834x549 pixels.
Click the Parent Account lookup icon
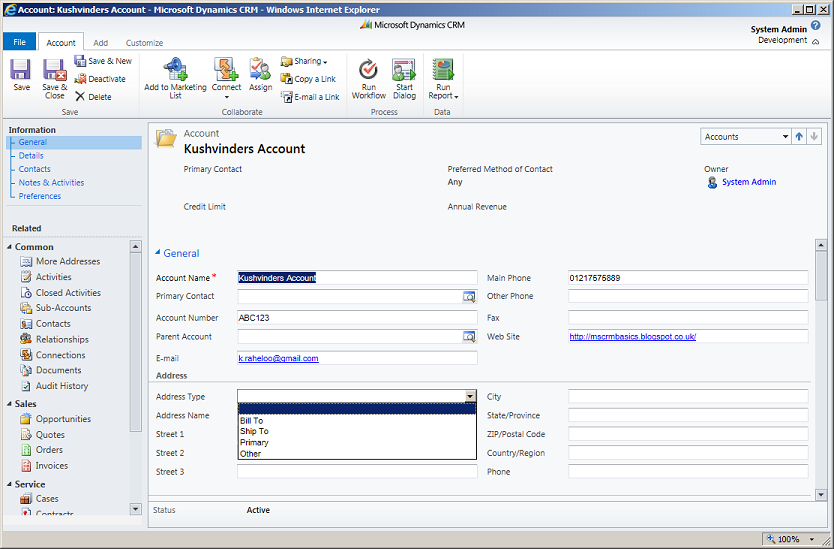[469, 337]
